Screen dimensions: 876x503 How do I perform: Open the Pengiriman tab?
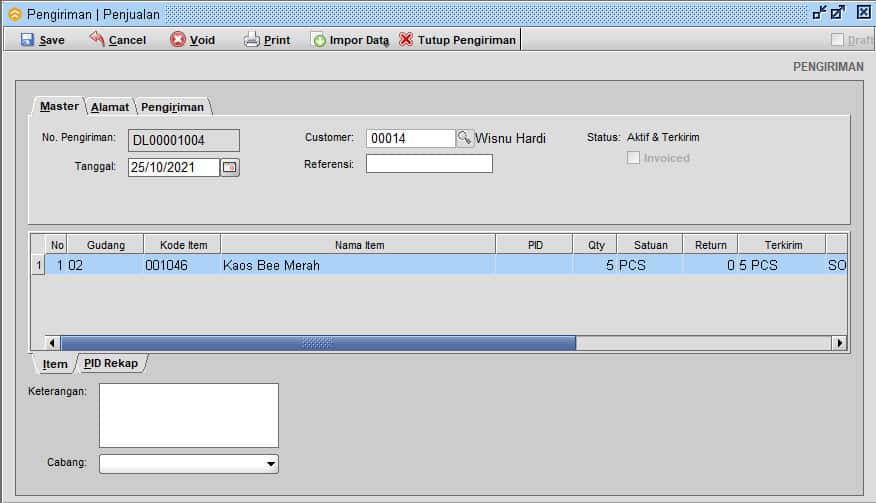[172, 107]
